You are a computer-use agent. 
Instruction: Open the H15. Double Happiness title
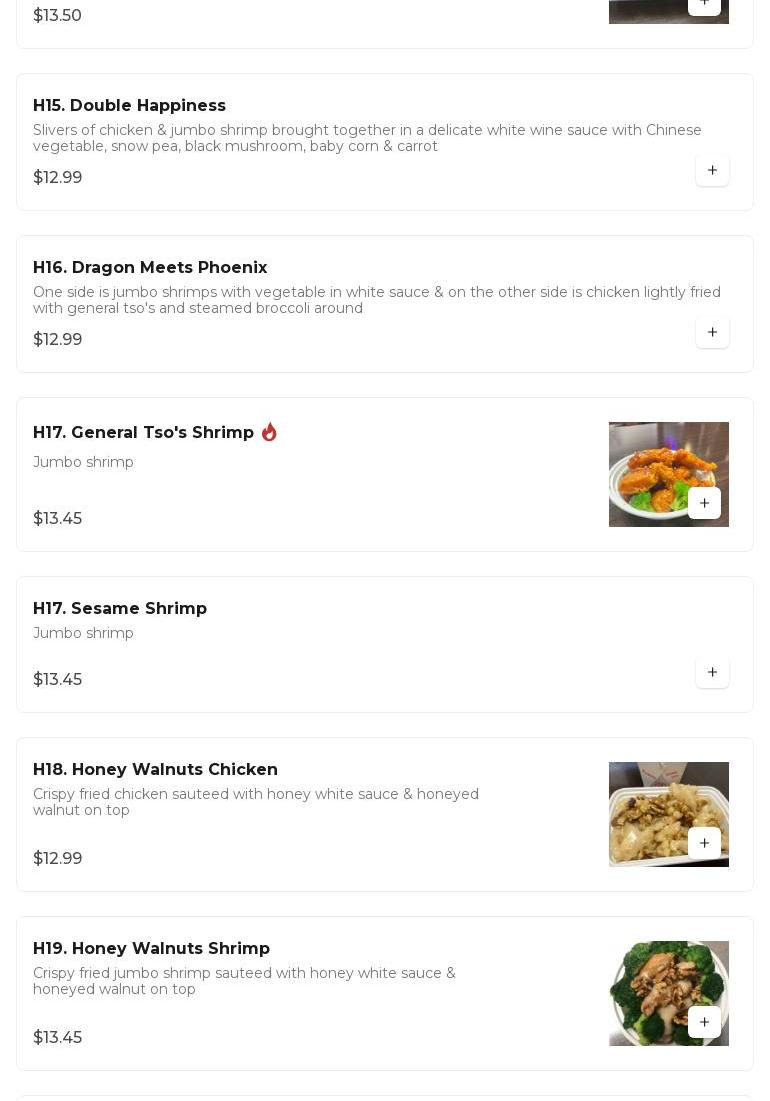coord(129,105)
